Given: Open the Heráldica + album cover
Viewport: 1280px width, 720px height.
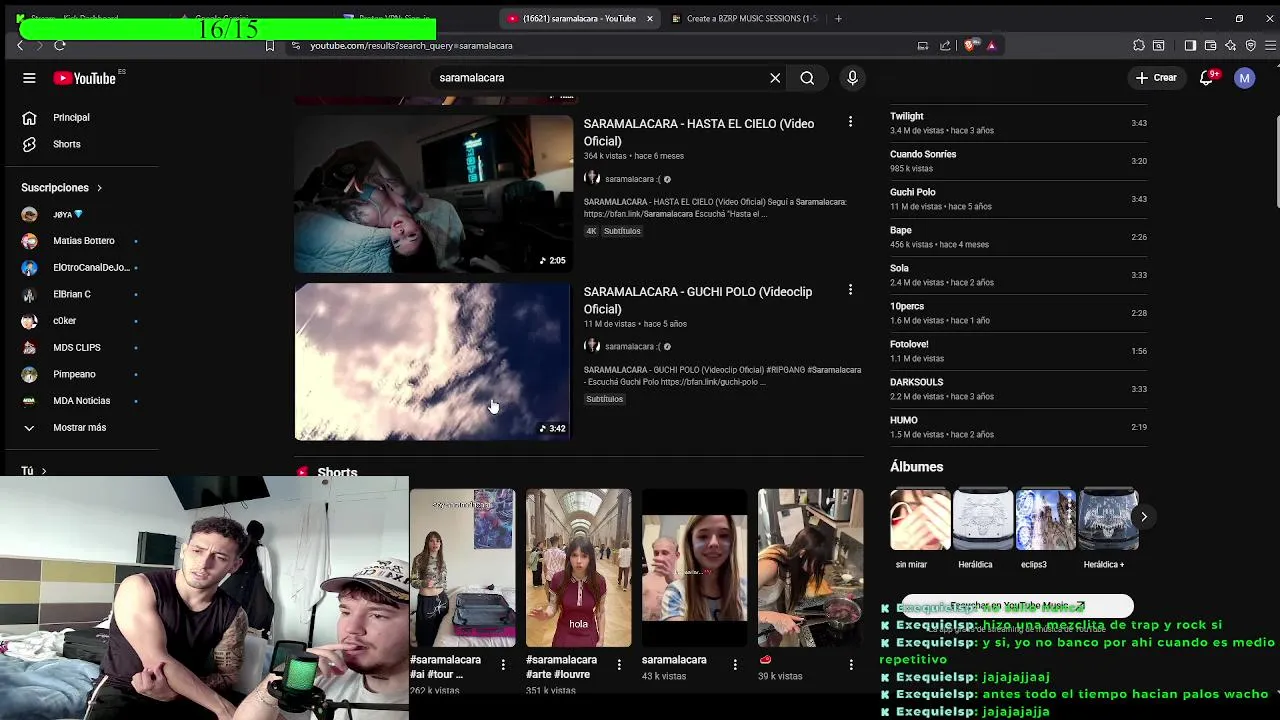Looking at the screenshot, I should click(x=1108, y=520).
